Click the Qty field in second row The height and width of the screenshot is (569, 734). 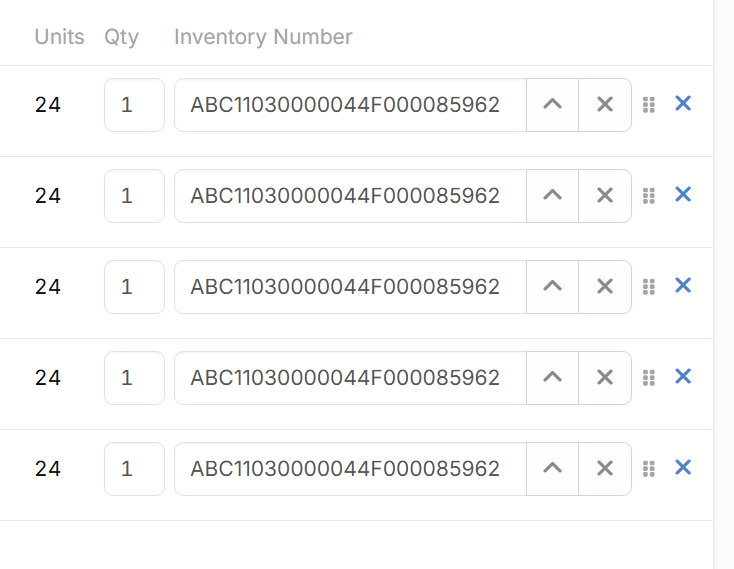coord(134,196)
